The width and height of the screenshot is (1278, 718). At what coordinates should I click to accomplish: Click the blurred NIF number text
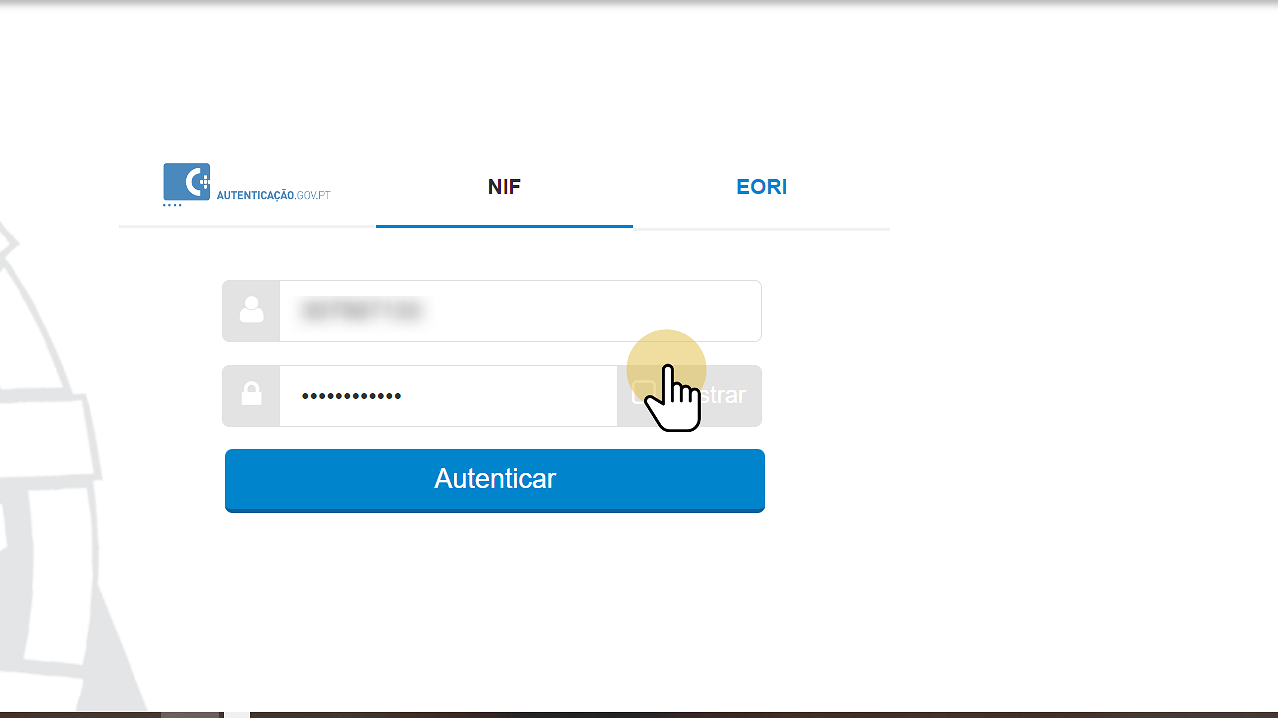[x=362, y=311]
